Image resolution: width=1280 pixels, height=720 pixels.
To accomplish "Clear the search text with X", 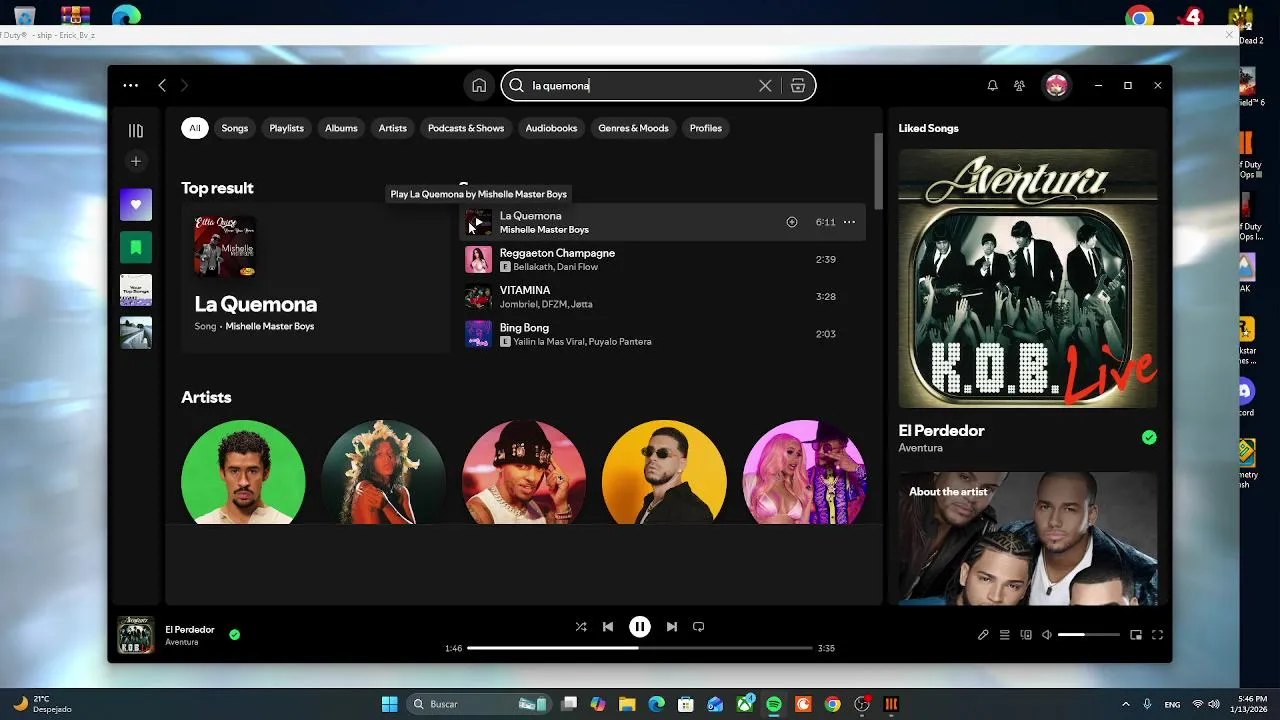I will (x=765, y=85).
